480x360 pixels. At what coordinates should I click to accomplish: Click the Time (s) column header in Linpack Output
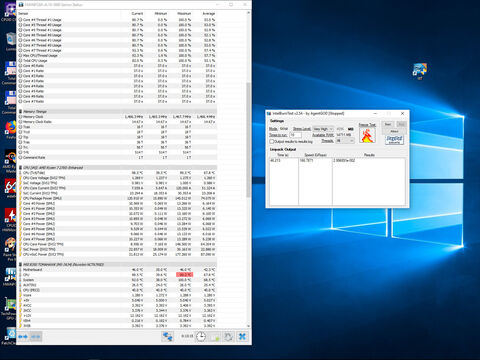(283, 155)
